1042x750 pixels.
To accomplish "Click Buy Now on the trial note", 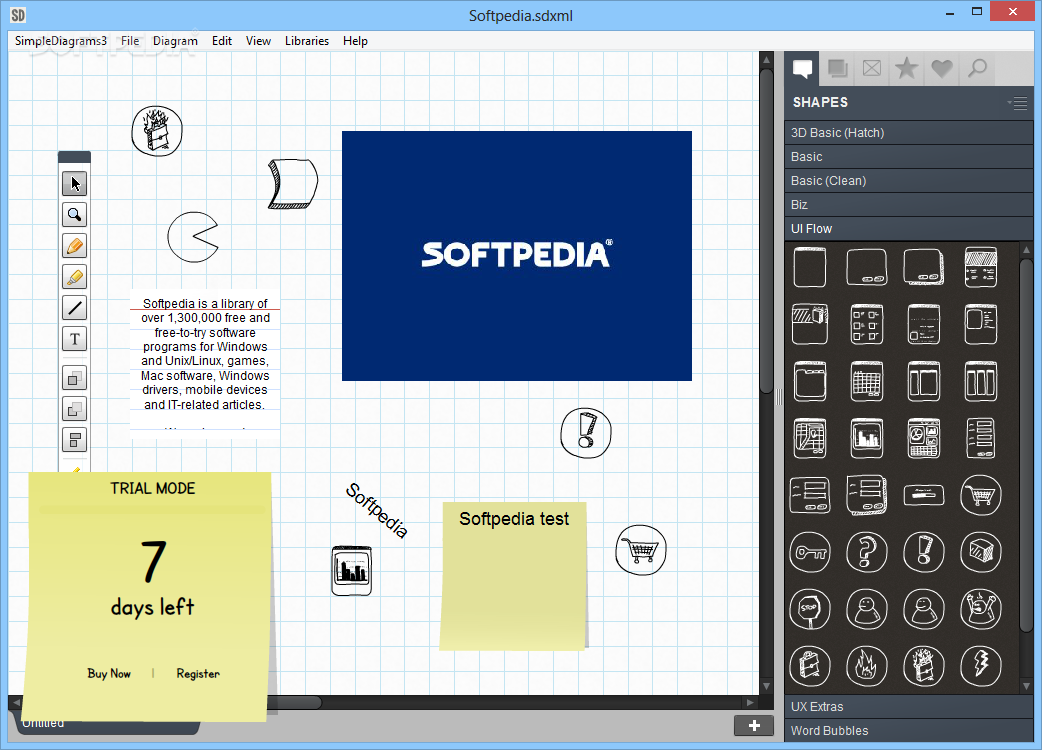I will click(x=109, y=673).
